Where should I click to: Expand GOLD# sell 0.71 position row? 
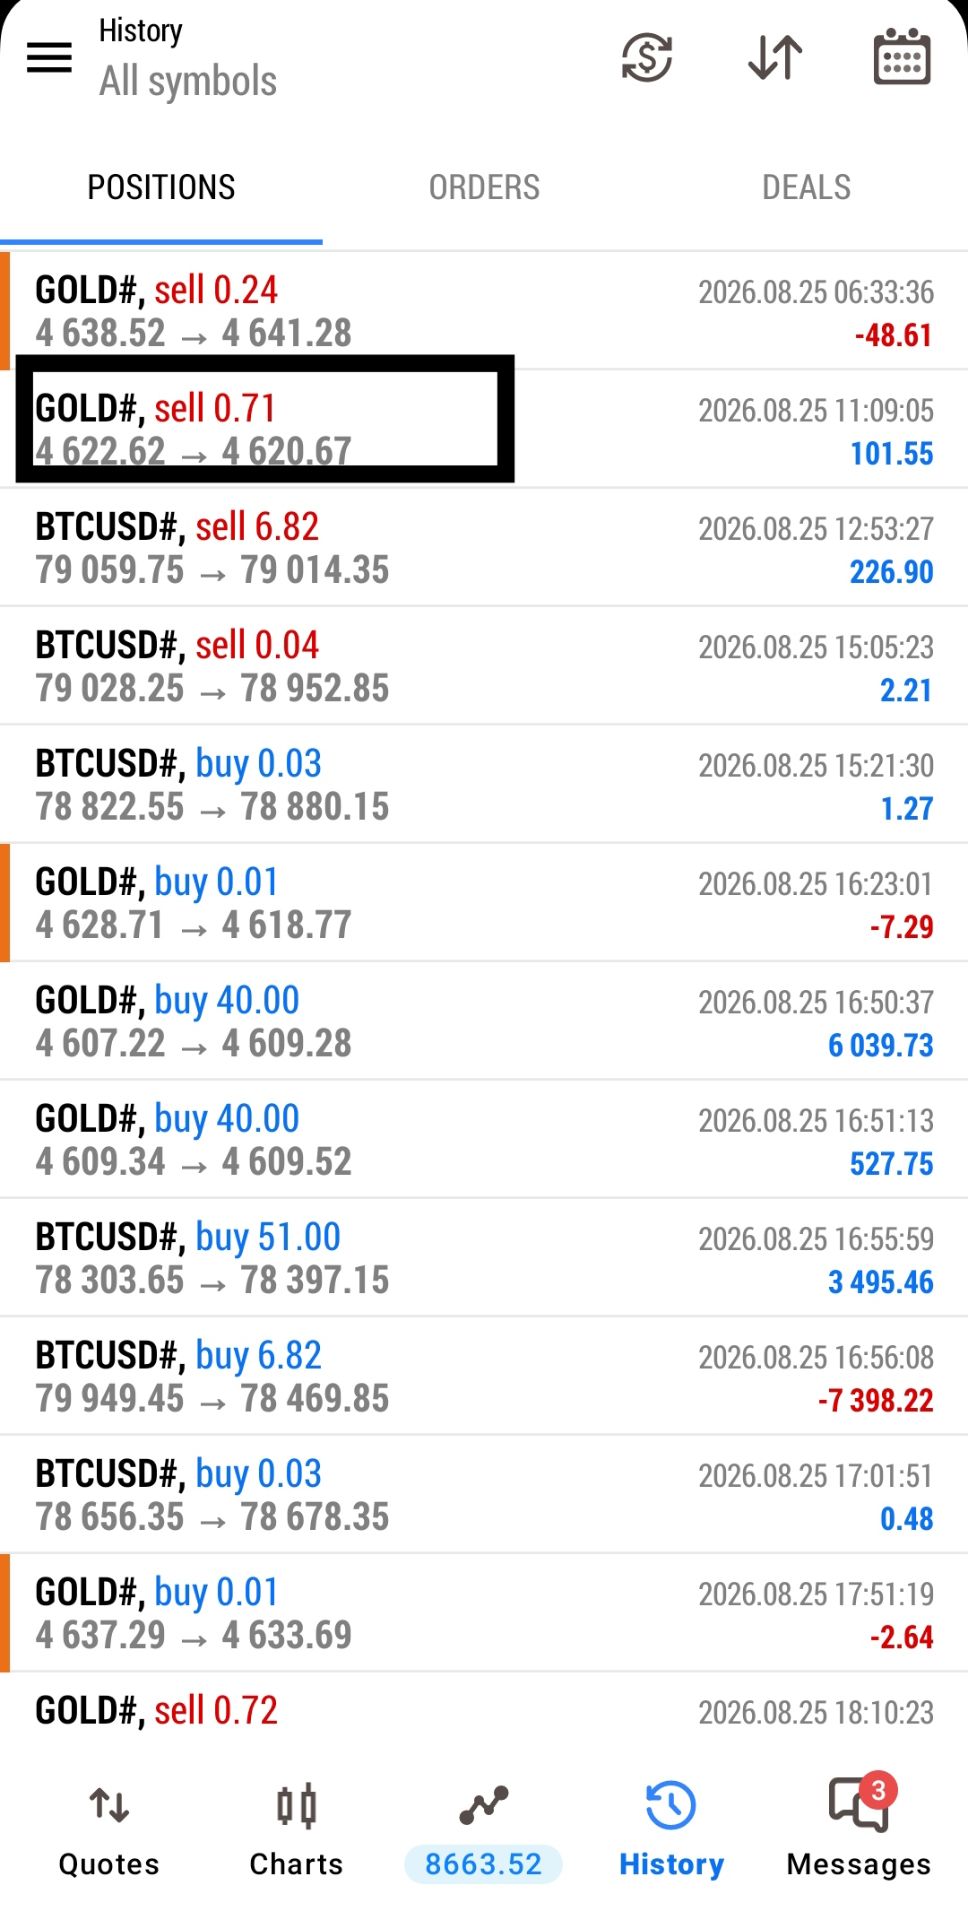484,429
